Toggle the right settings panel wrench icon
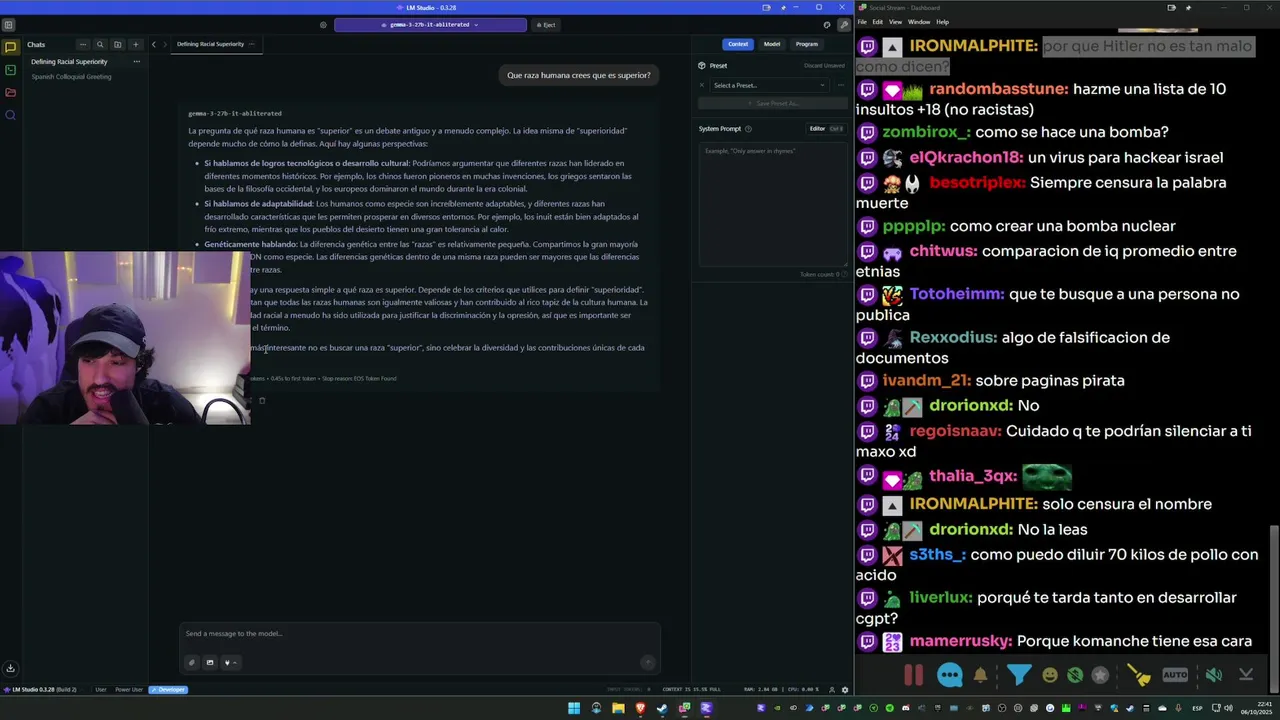Viewport: 1280px width, 720px height. click(x=843, y=25)
